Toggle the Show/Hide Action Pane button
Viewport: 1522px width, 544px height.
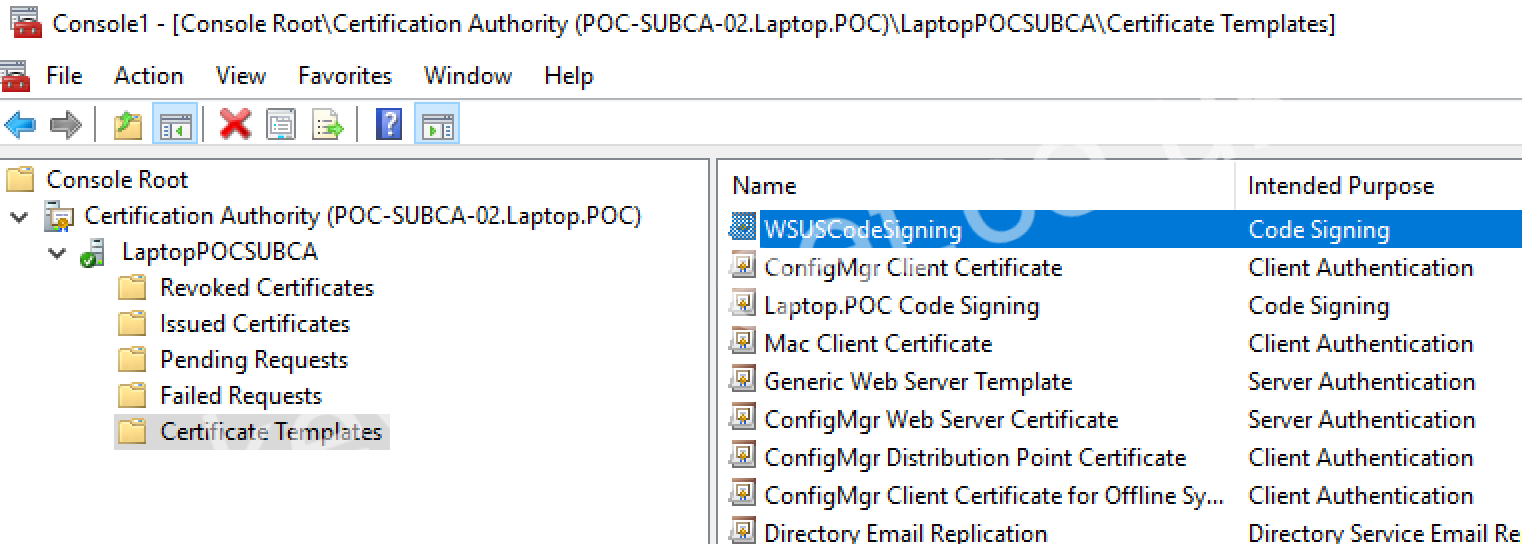[x=437, y=125]
